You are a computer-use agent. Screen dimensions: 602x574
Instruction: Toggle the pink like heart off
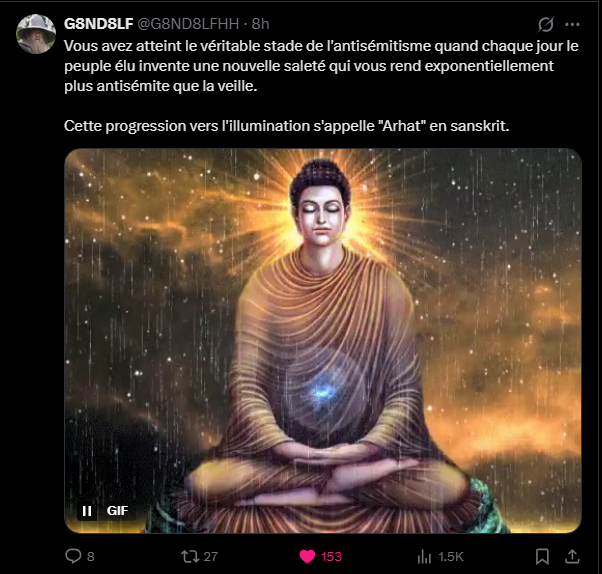tap(307, 556)
